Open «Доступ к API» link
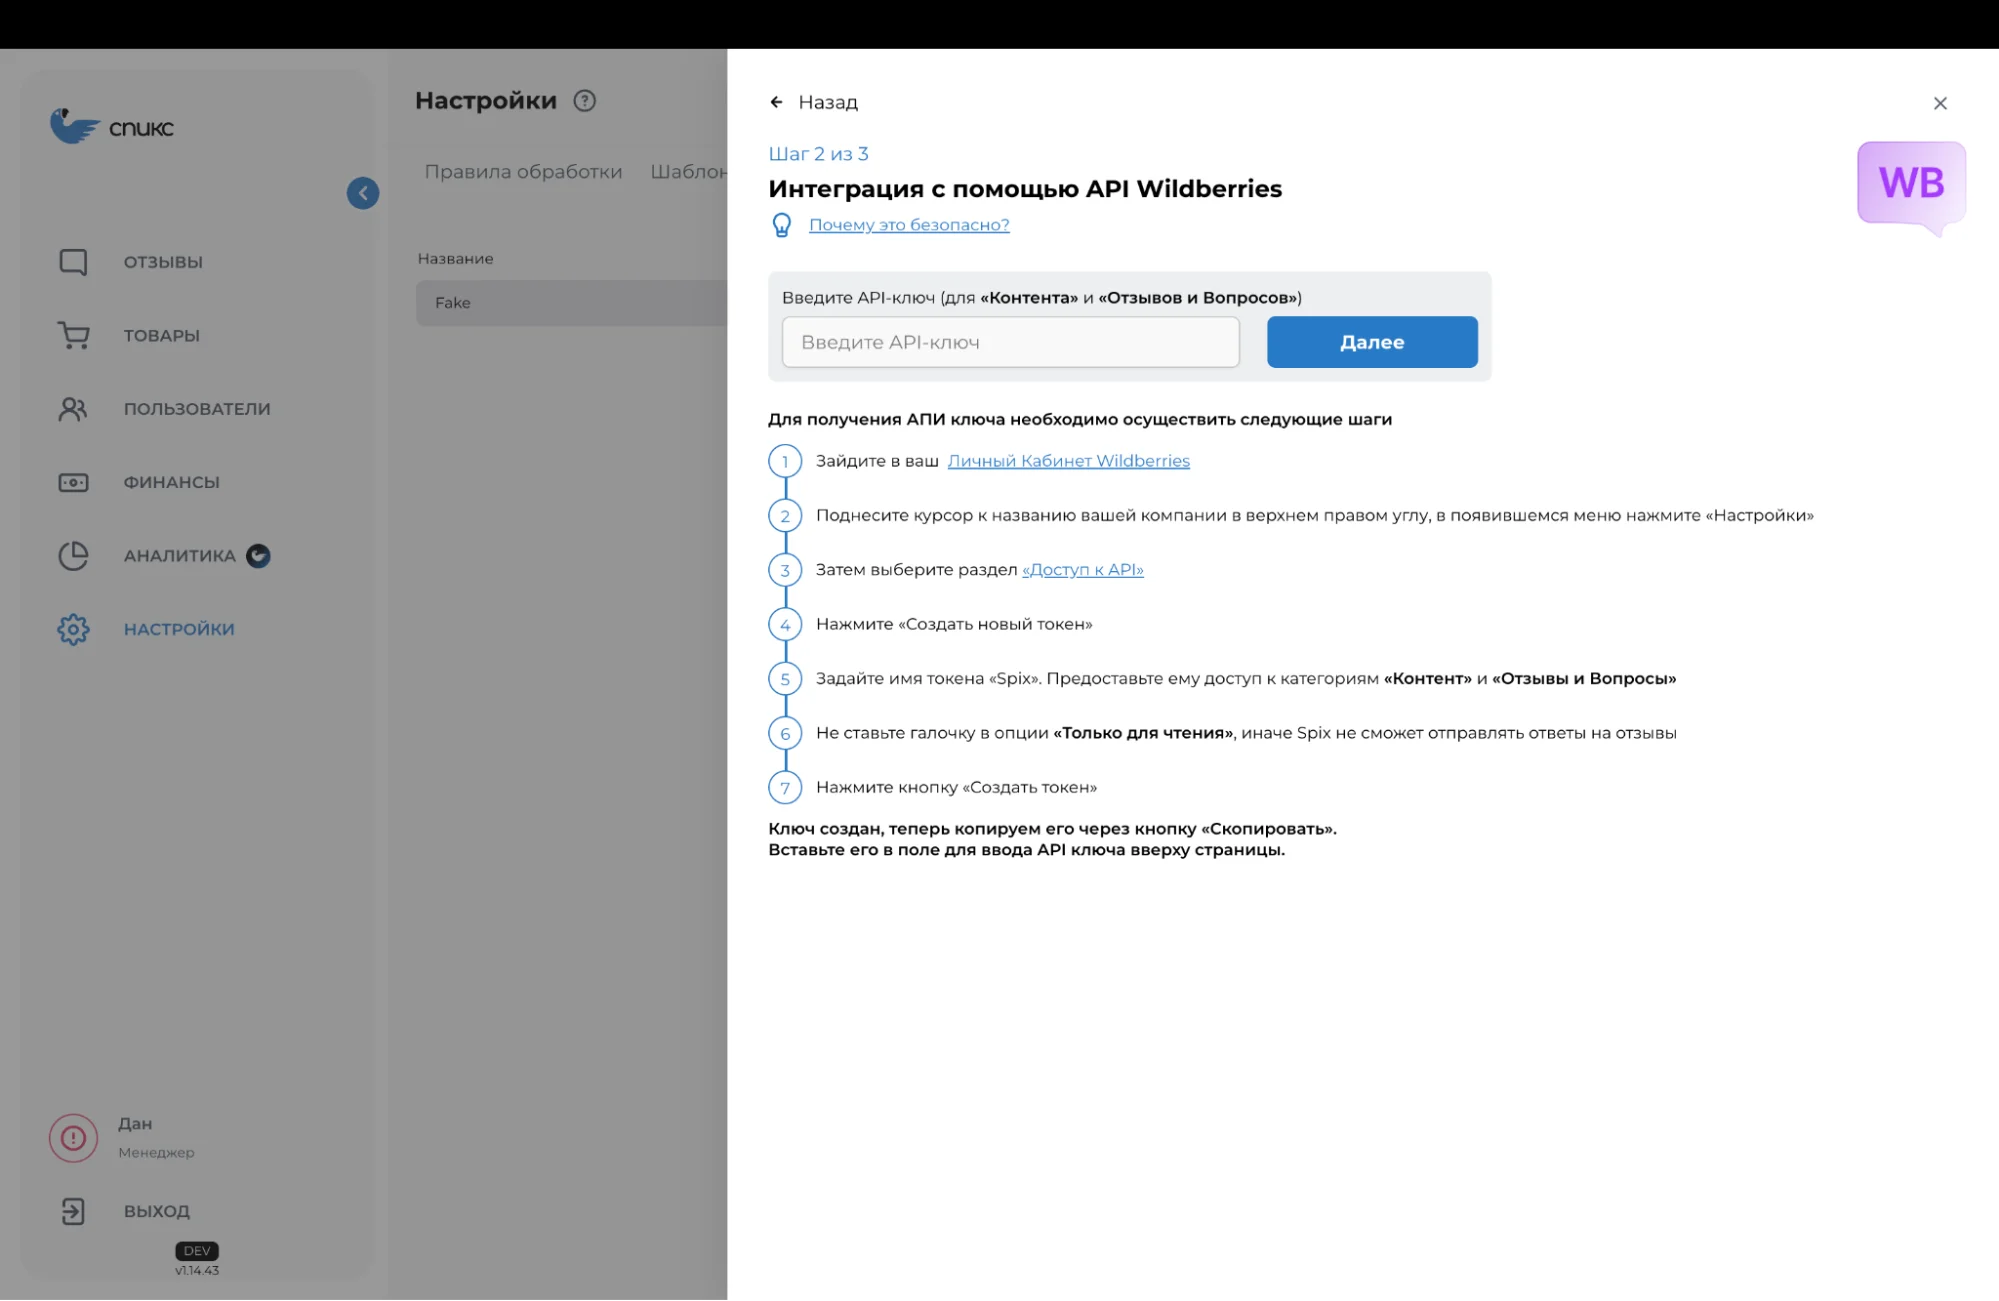Image resolution: width=1999 pixels, height=1301 pixels. click(x=1082, y=570)
